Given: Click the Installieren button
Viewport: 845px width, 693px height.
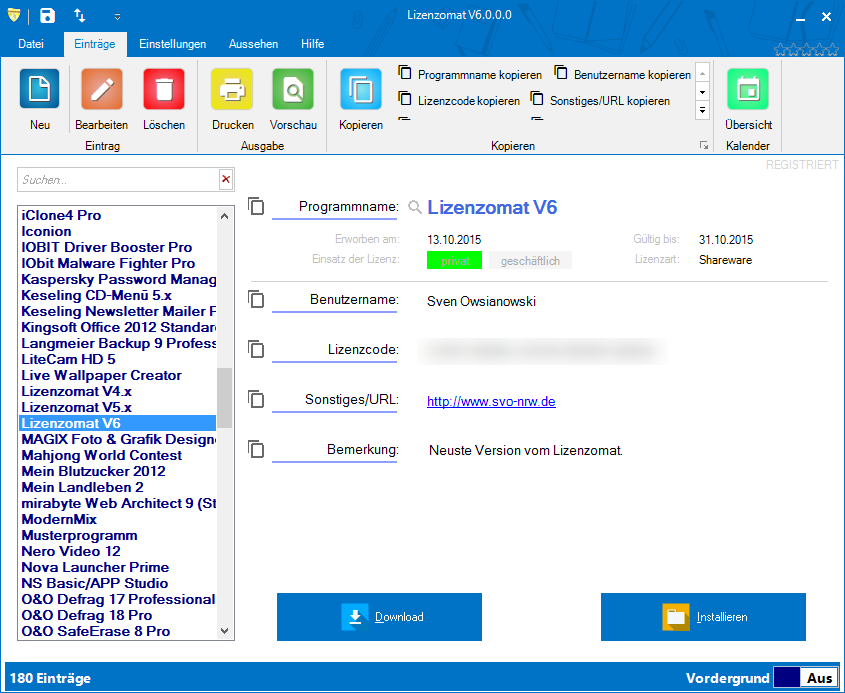Looking at the screenshot, I should [703, 617].
